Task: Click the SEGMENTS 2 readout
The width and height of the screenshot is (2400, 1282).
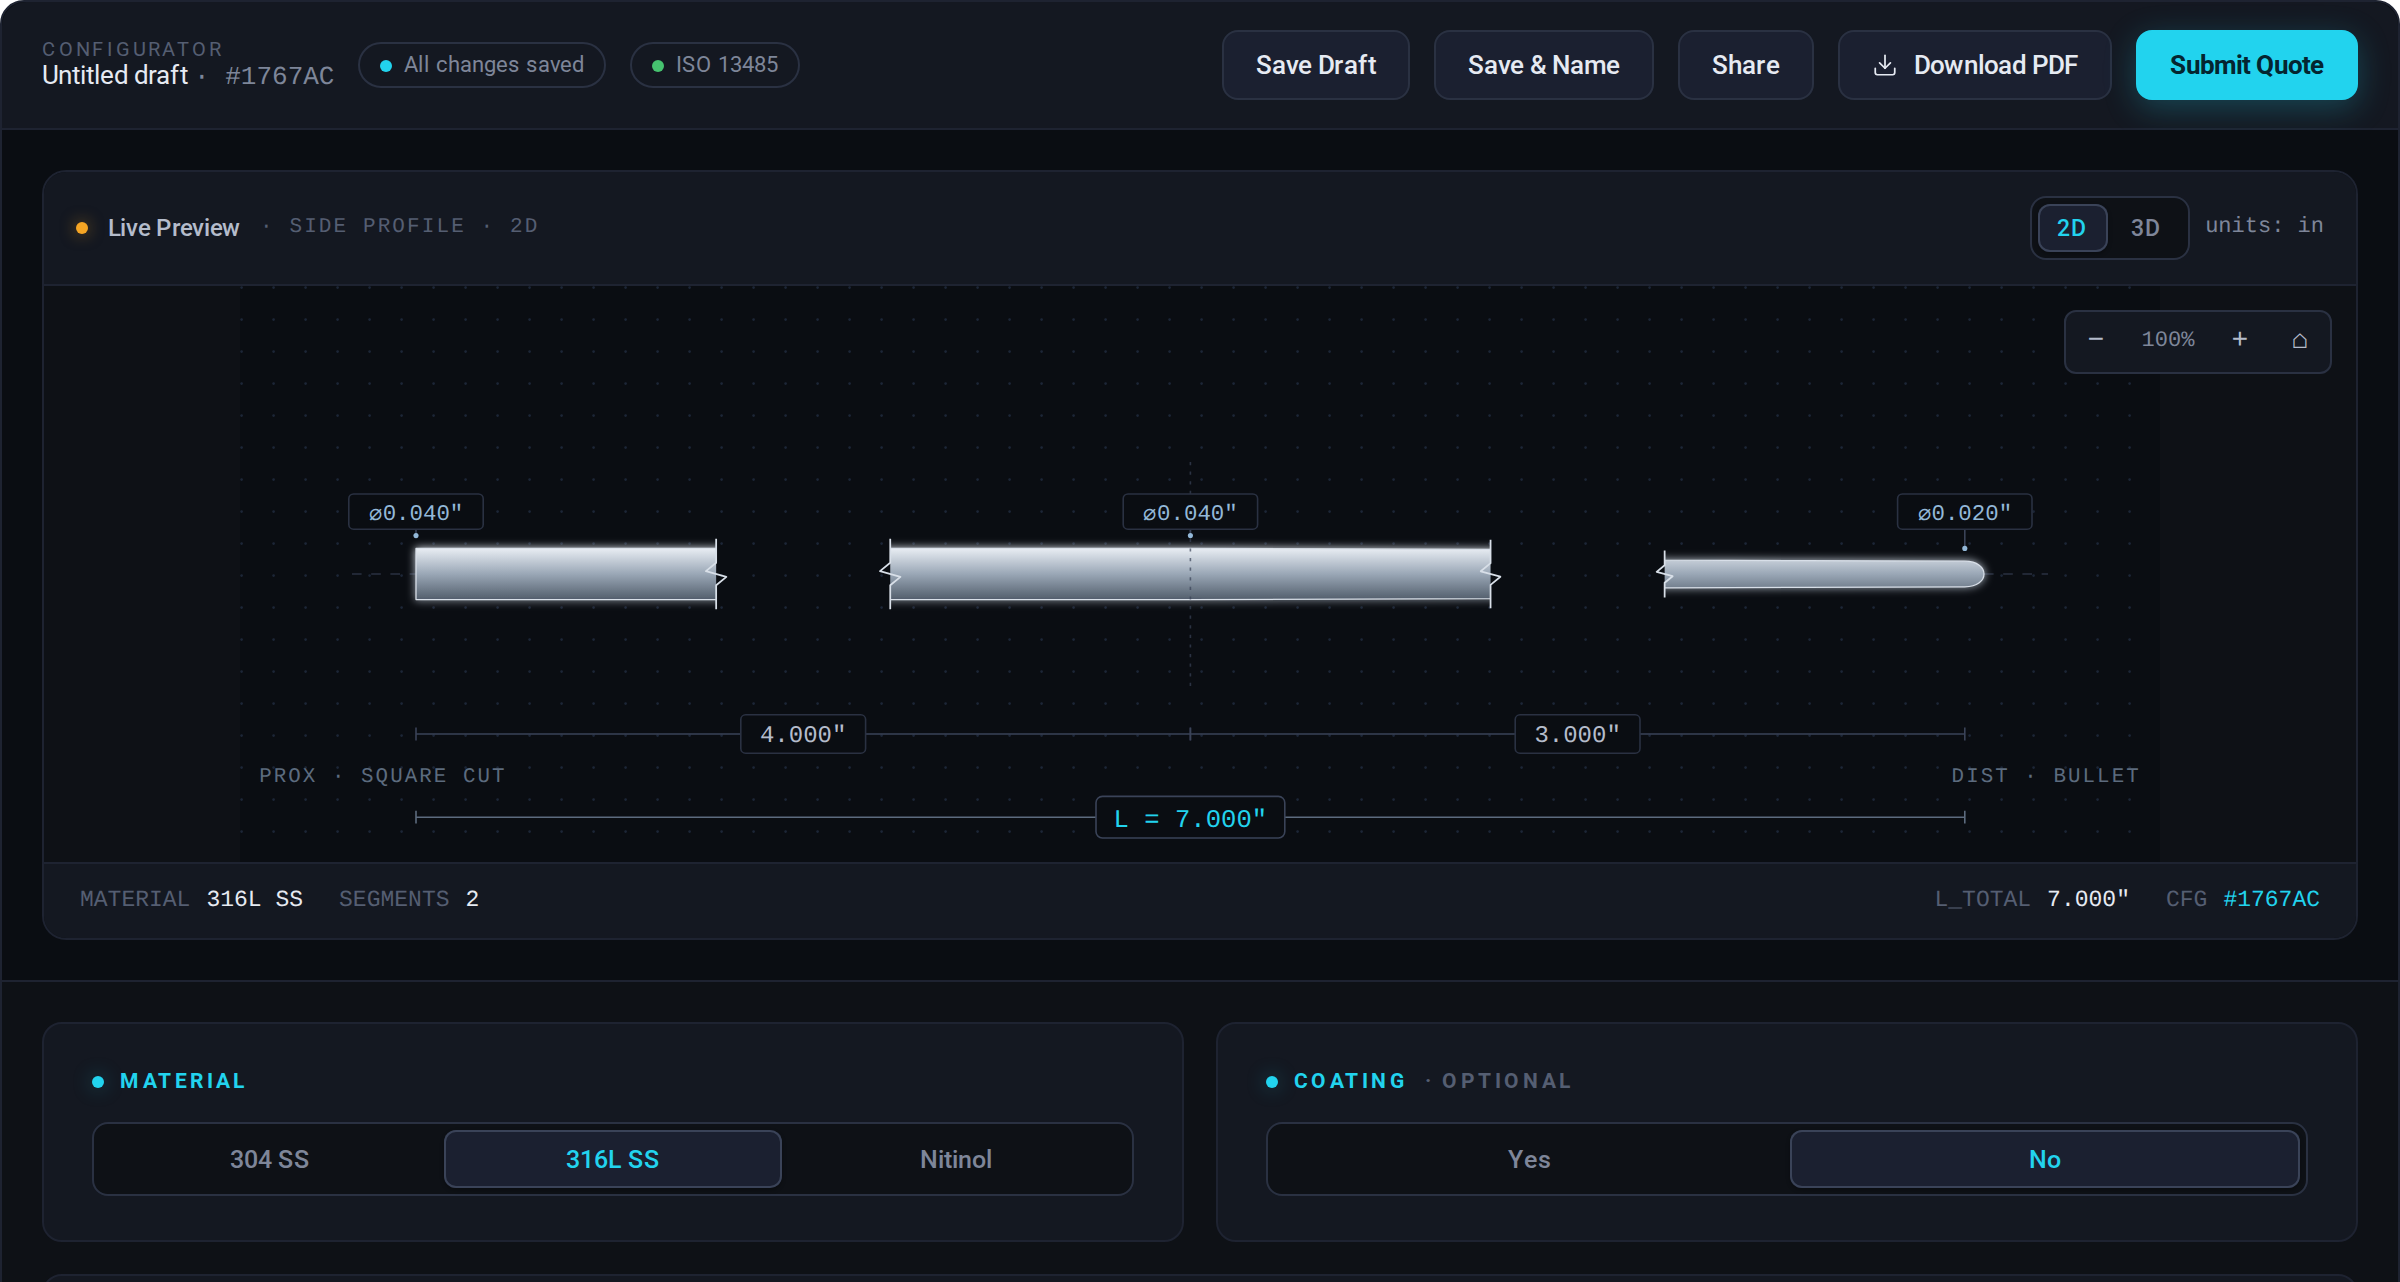Action: (x=409, y=899)
